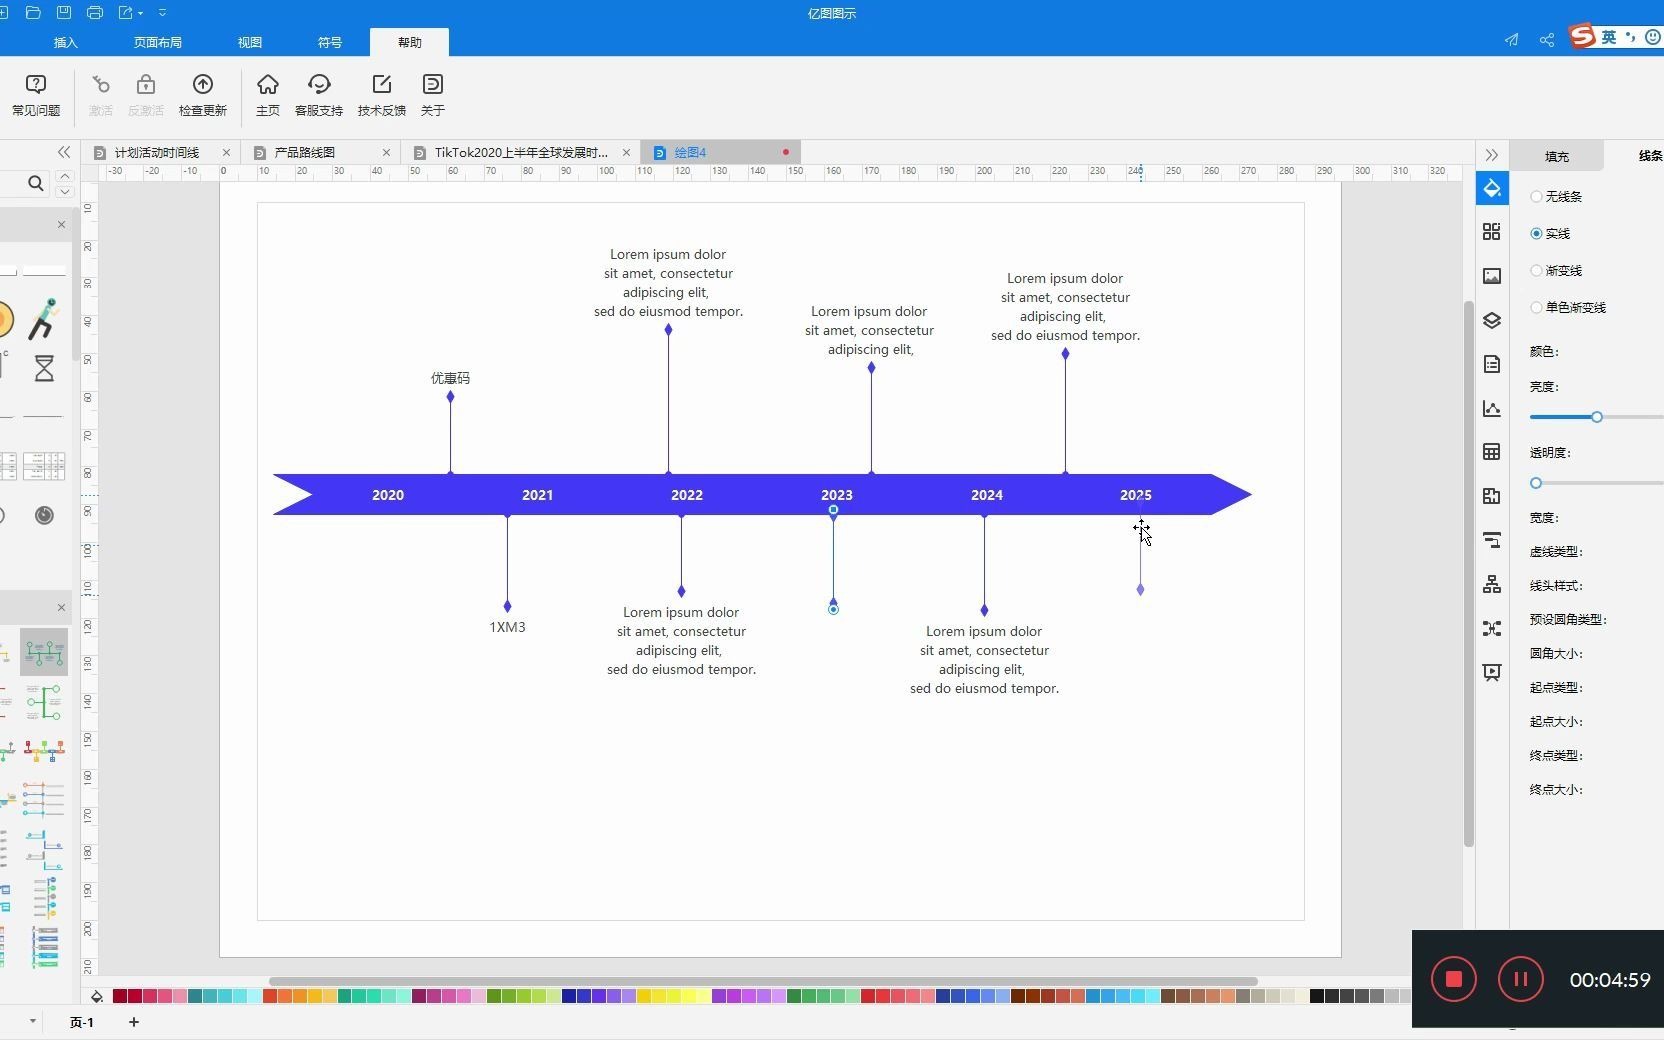Switch to the 填充 fill tab
The width and height of the screenshot is (1664, 1040).
1557,156
